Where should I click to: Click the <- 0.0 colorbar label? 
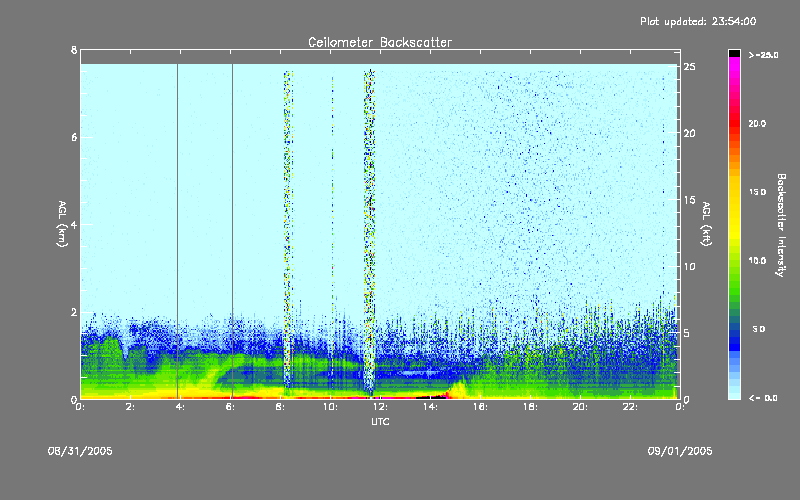pos(763,398)
